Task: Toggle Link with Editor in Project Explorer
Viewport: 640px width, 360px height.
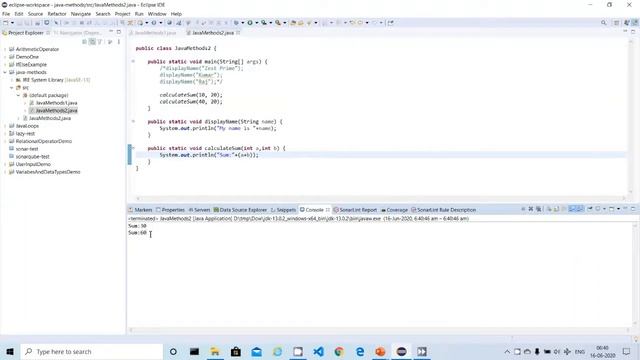Action: 92,42
